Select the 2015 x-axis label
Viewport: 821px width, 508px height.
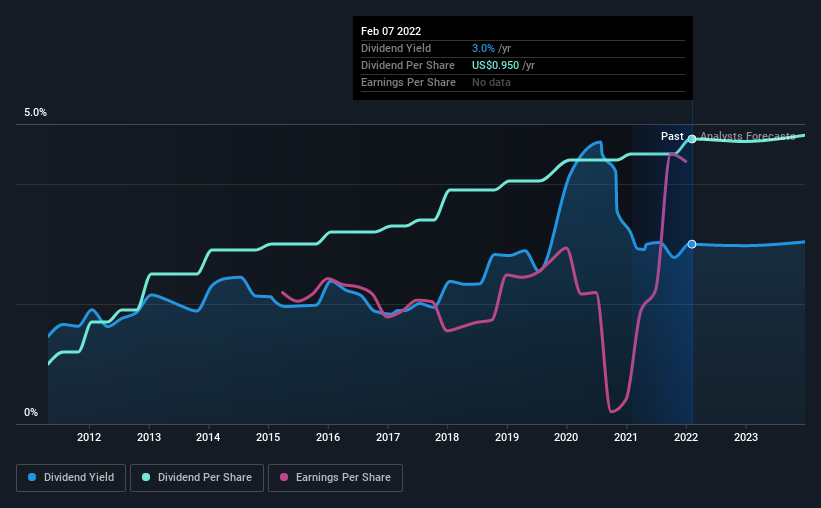(x=268, y=437)
